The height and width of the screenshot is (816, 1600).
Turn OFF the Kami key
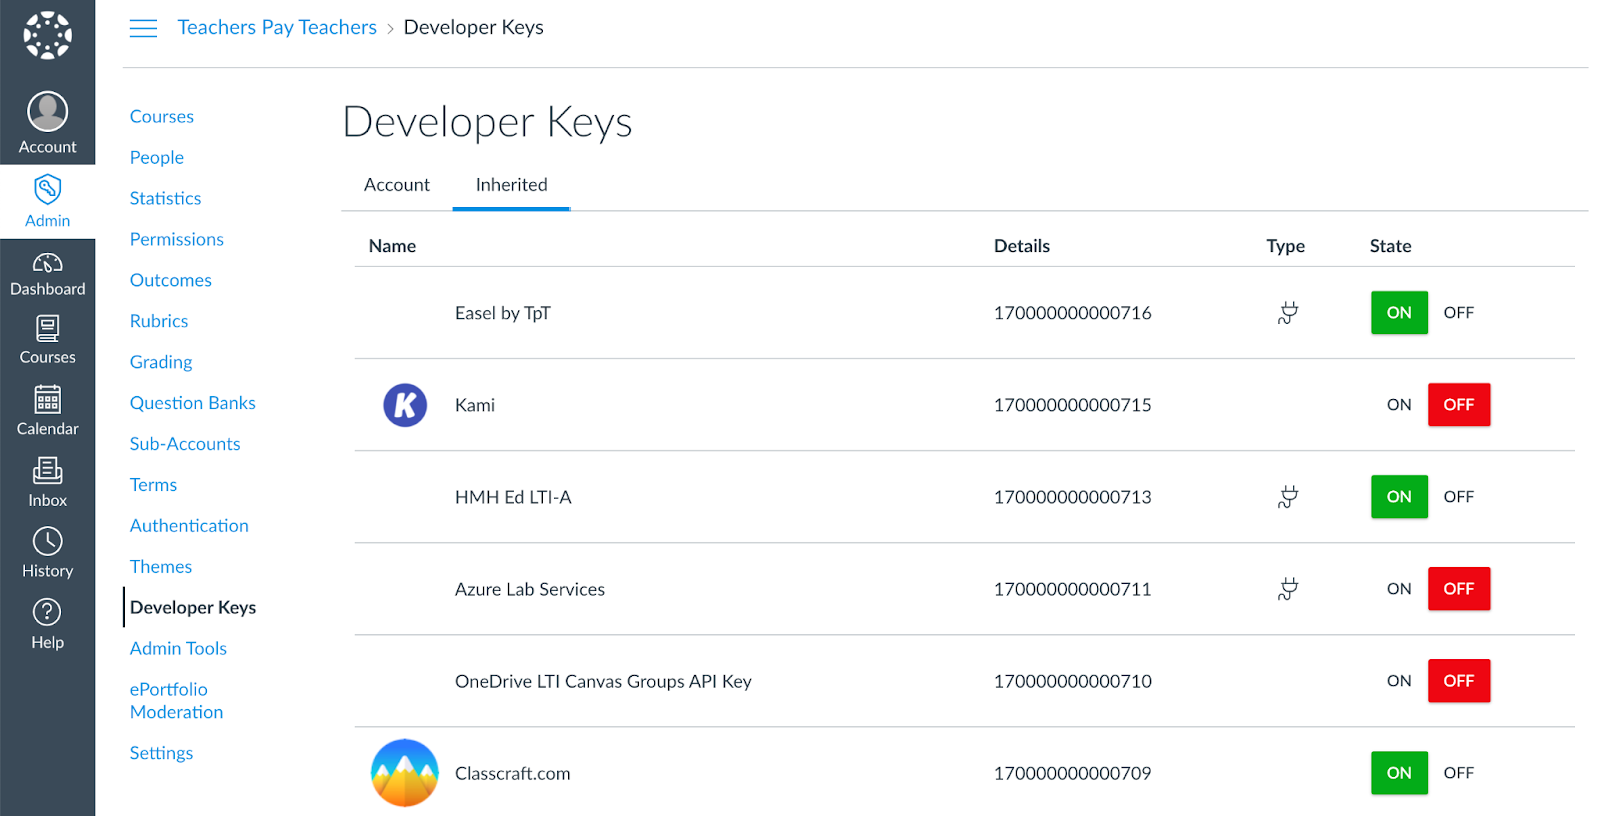[1459, 405]
